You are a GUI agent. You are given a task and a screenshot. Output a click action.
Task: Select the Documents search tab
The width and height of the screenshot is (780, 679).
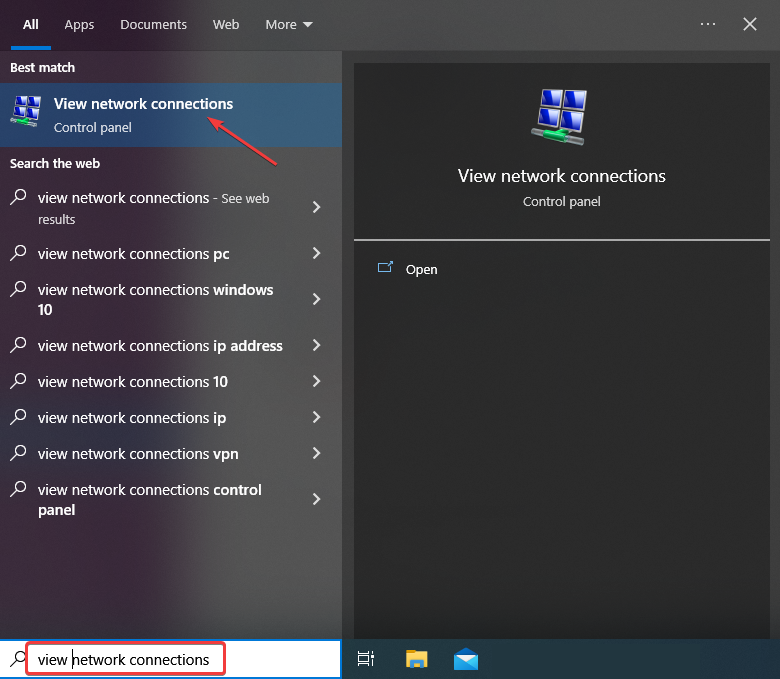point(153,25)
